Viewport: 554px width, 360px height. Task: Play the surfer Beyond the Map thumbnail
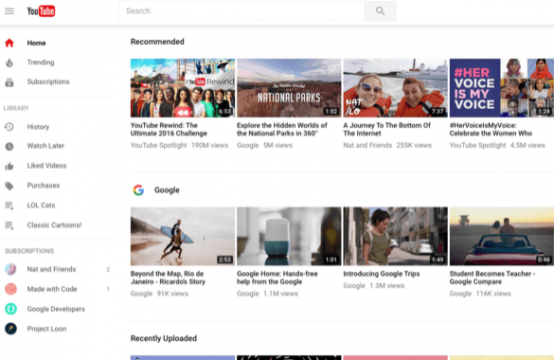183,236
